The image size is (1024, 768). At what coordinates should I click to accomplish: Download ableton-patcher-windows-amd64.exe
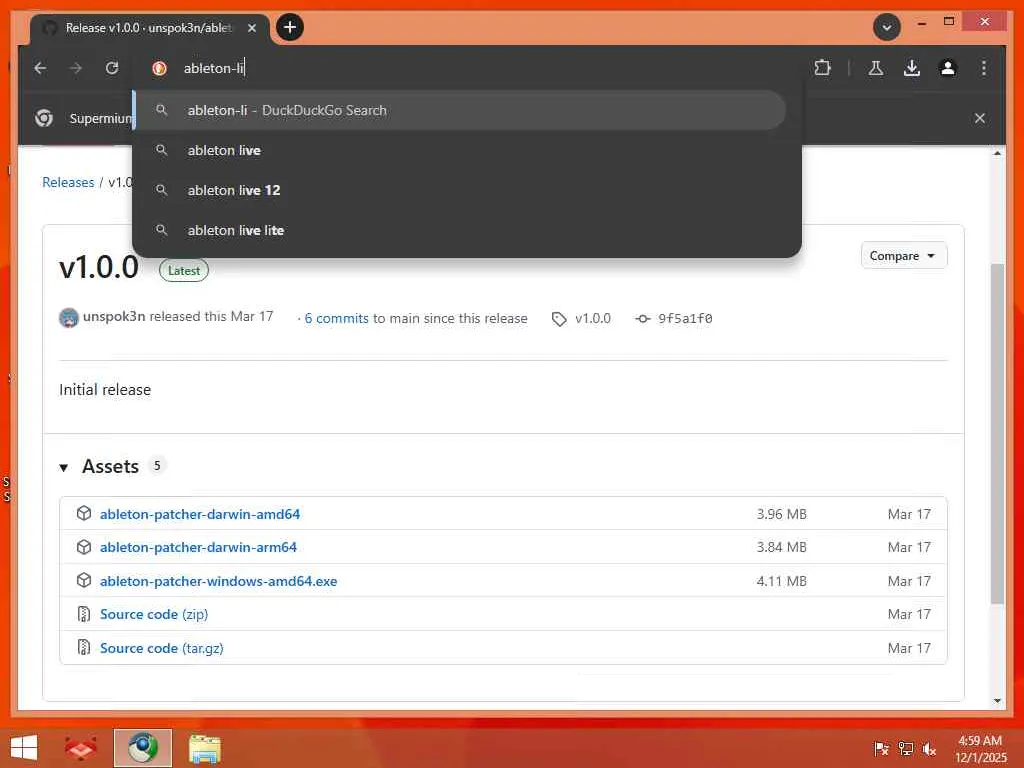219,581
